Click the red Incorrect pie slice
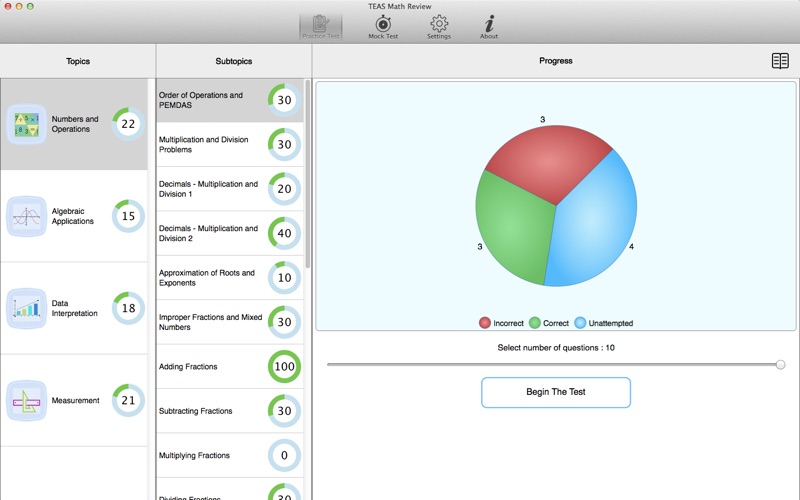The height and width of the screenshot is (500, 800). pos(548,161)
